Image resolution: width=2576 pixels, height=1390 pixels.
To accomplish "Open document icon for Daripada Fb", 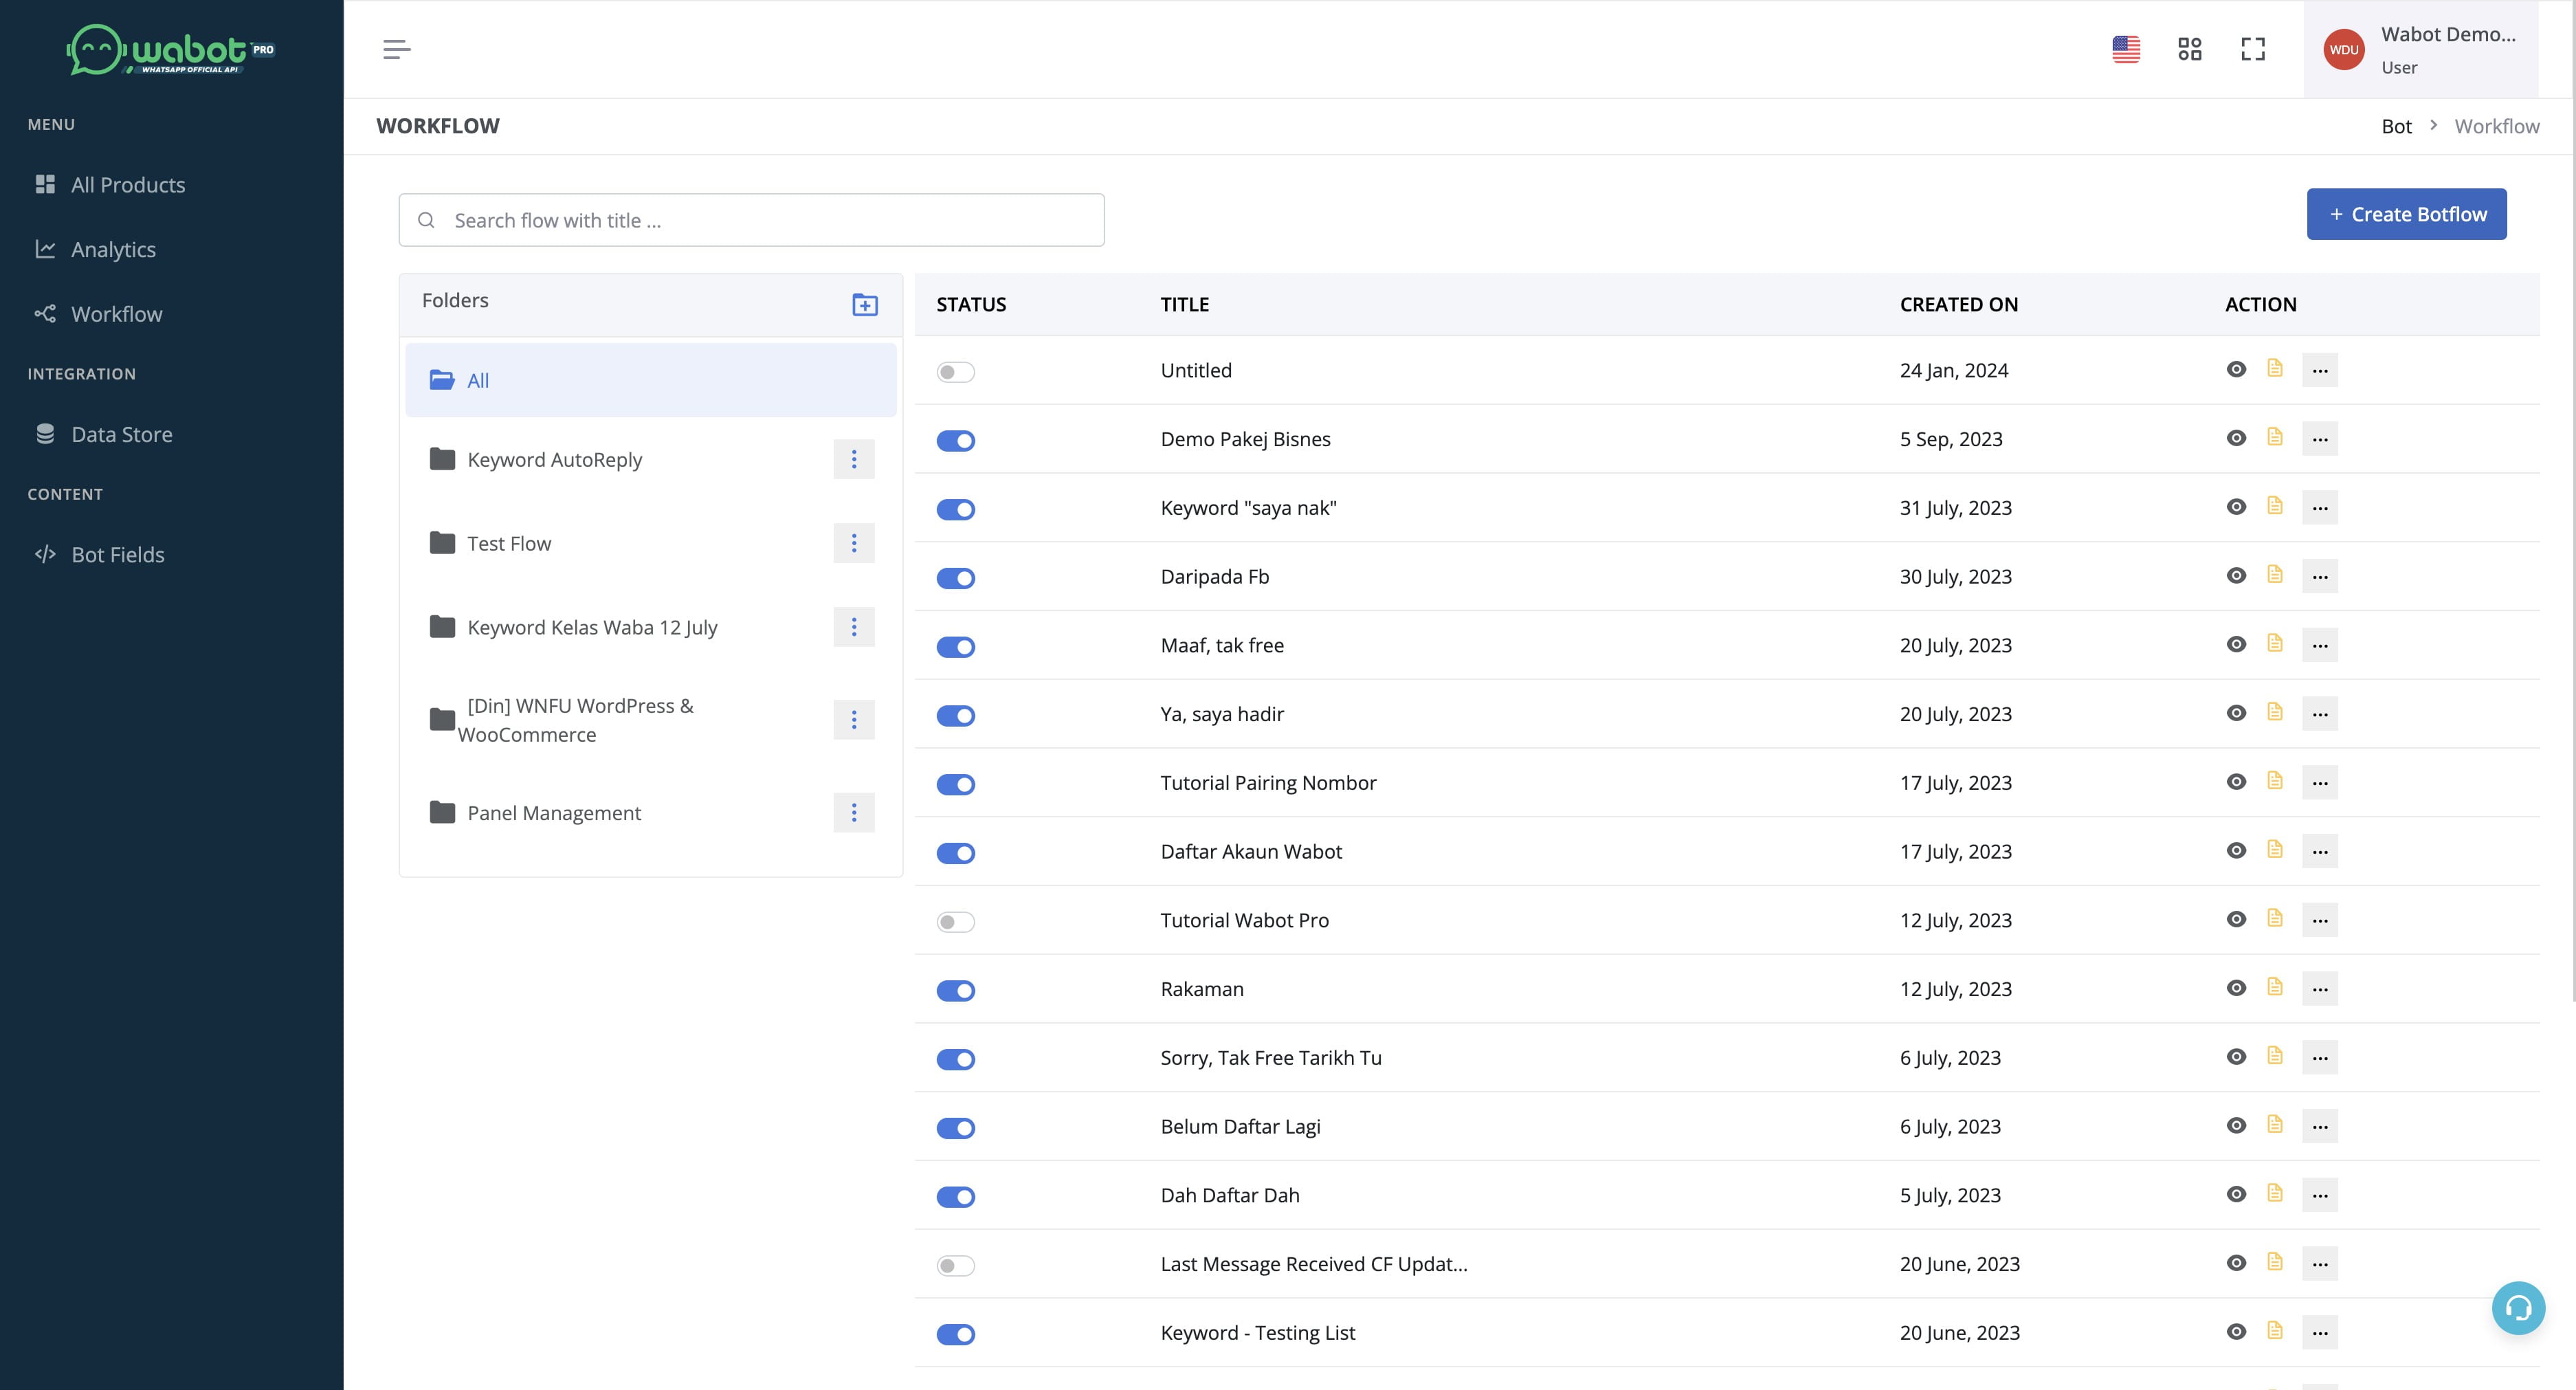I will [x=2275, y=574].
